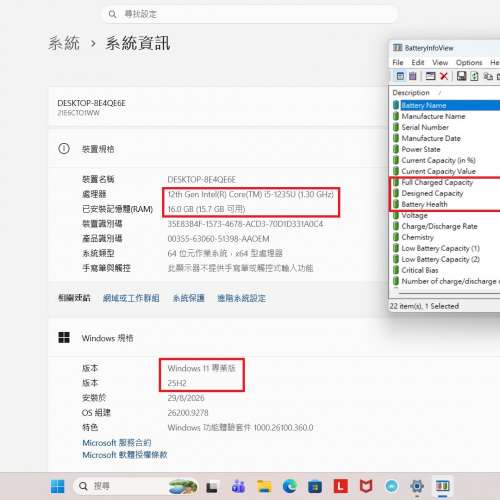Click the red X delete toolbar icon
Viewport: 500px width, 500px height.
[444, 76]
